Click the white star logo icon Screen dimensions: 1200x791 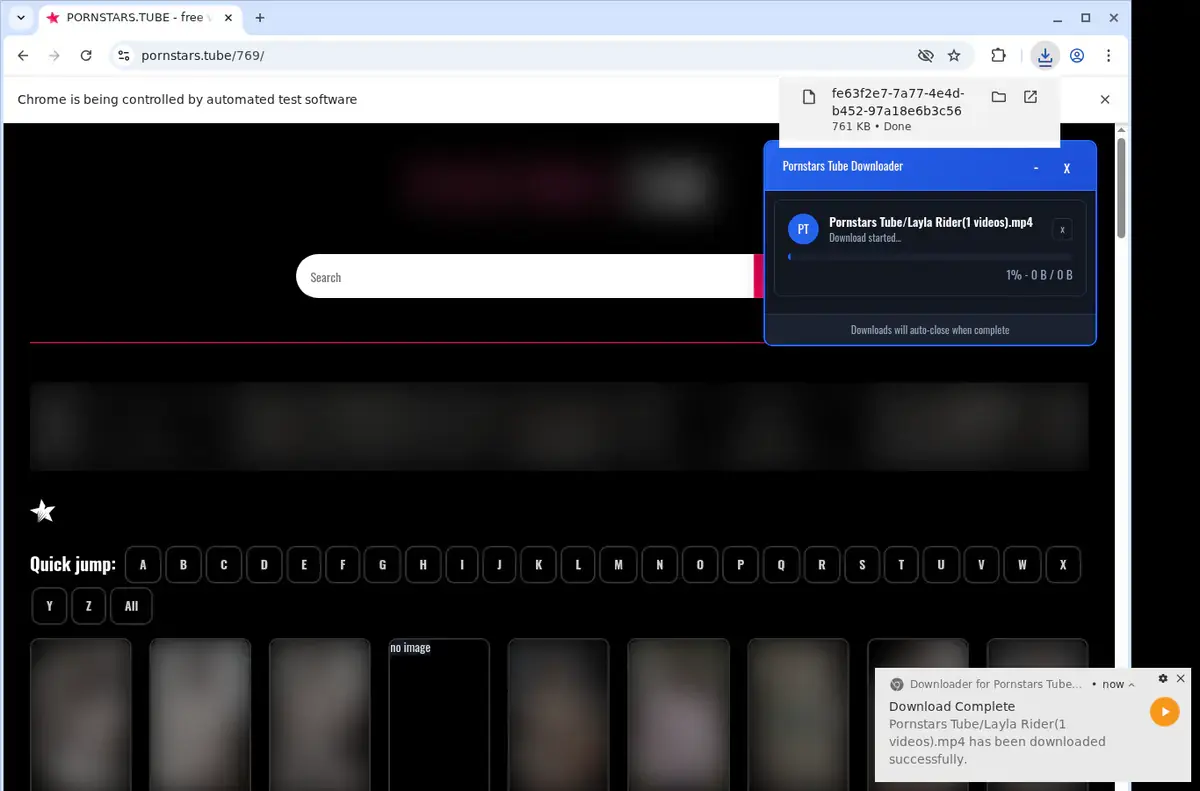point(43,511)
